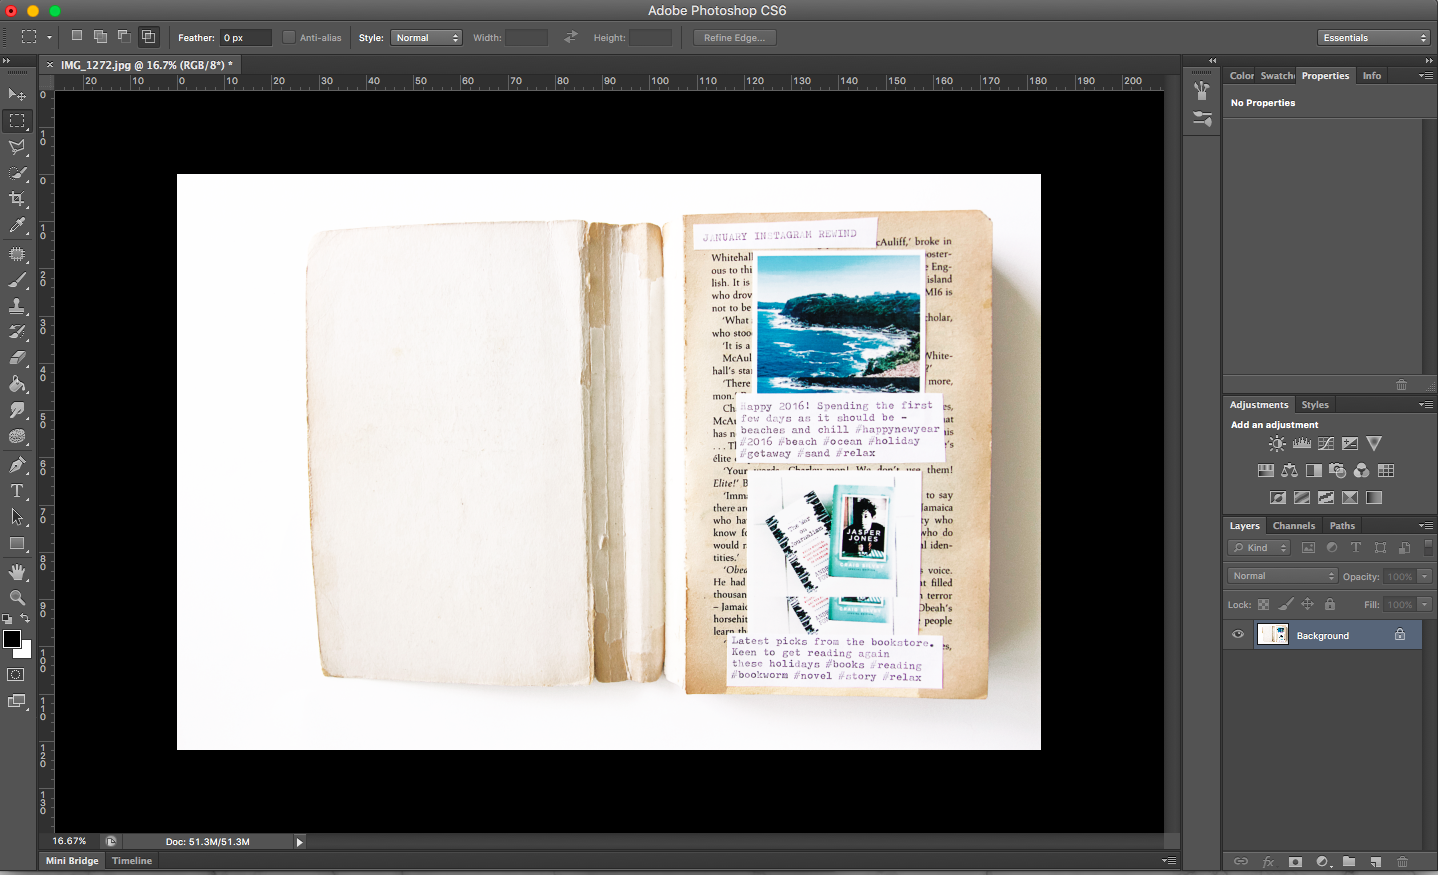The image size is (1438, 875).
Task: Select the Move tool
Action: pyautogui.click(x=17, y=95)
